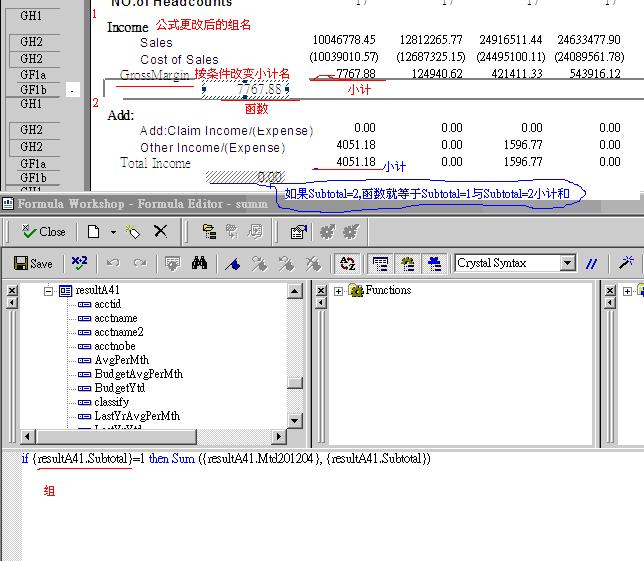The image size is (644, 561).
Task: Open the Crystal Syntax dropdown
Action: click(x=567, y=264)
